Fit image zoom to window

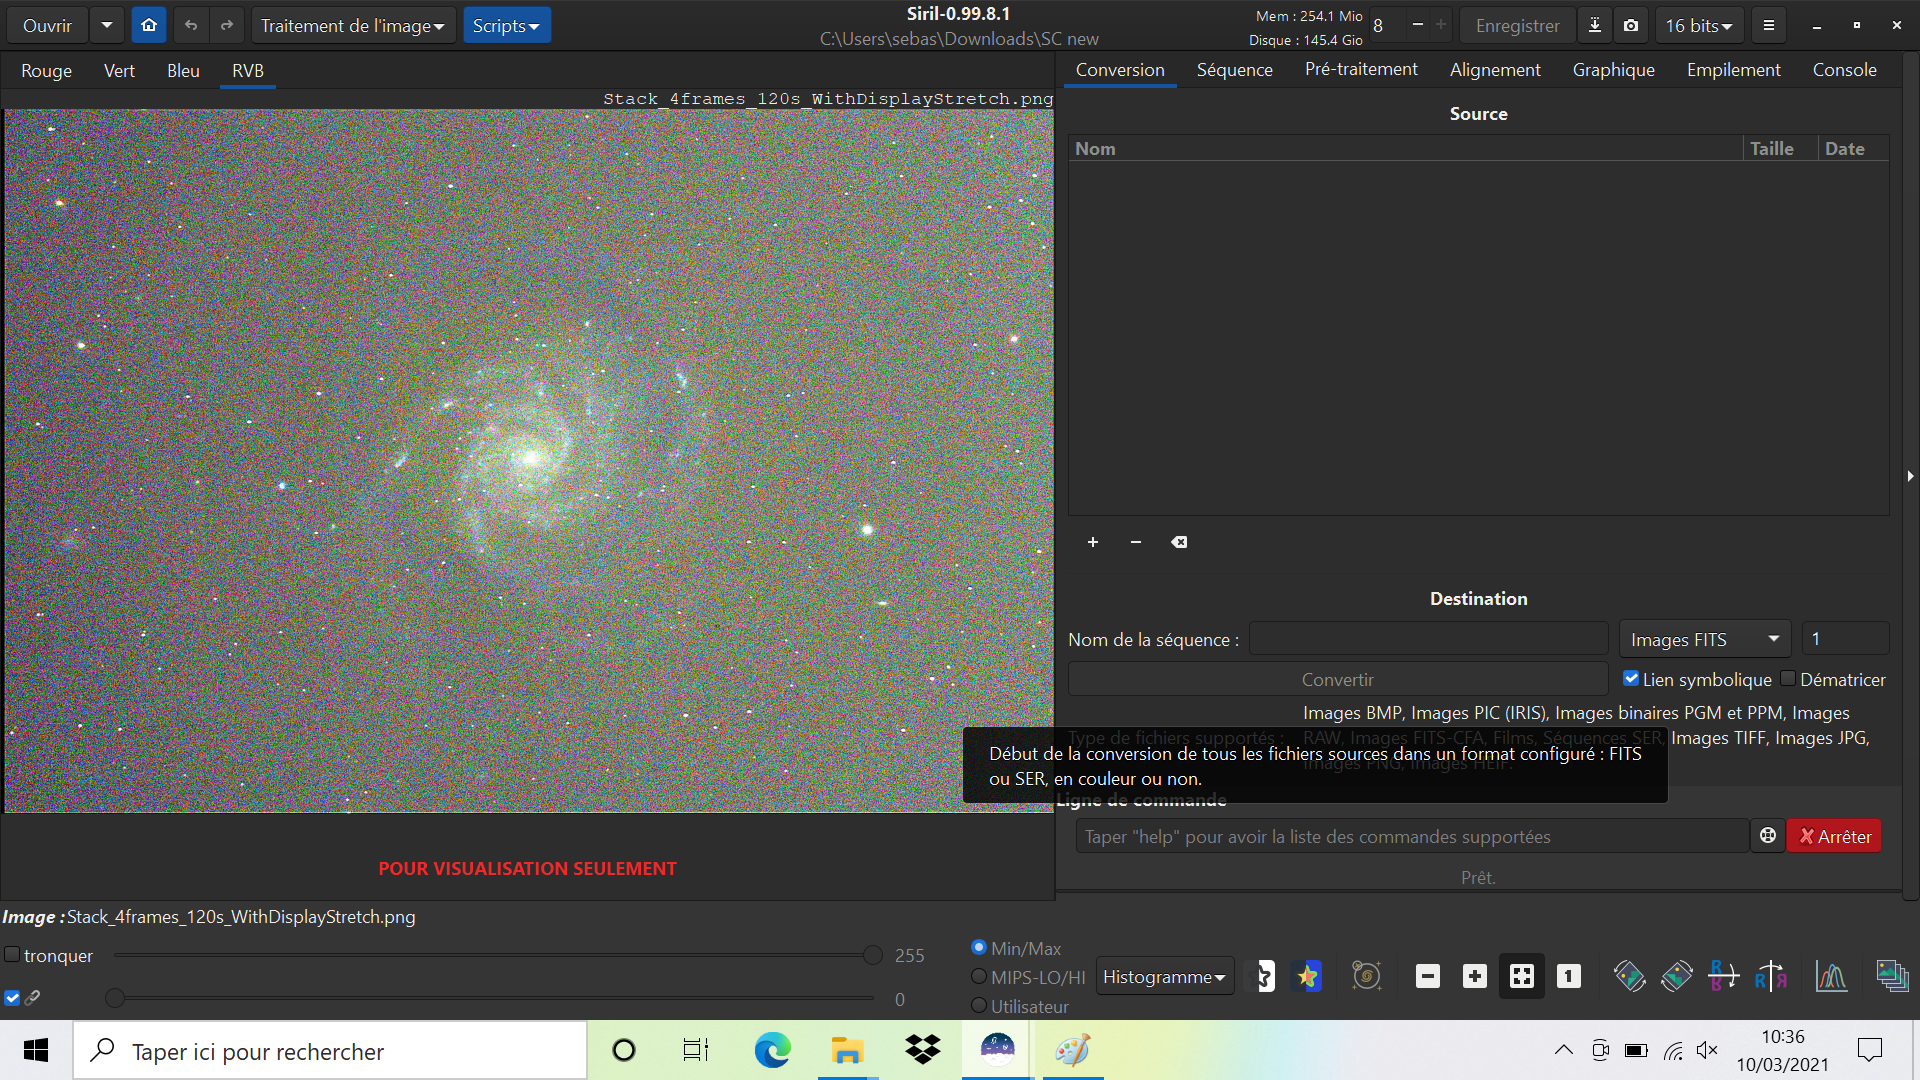tap(1522, 976)
